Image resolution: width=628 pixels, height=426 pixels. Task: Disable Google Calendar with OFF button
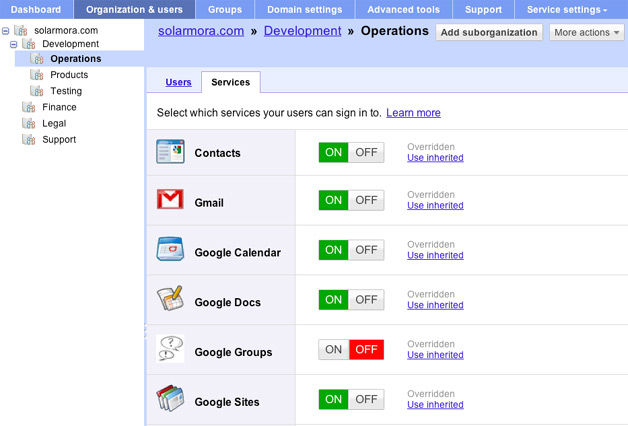click(x=366, y=250)
